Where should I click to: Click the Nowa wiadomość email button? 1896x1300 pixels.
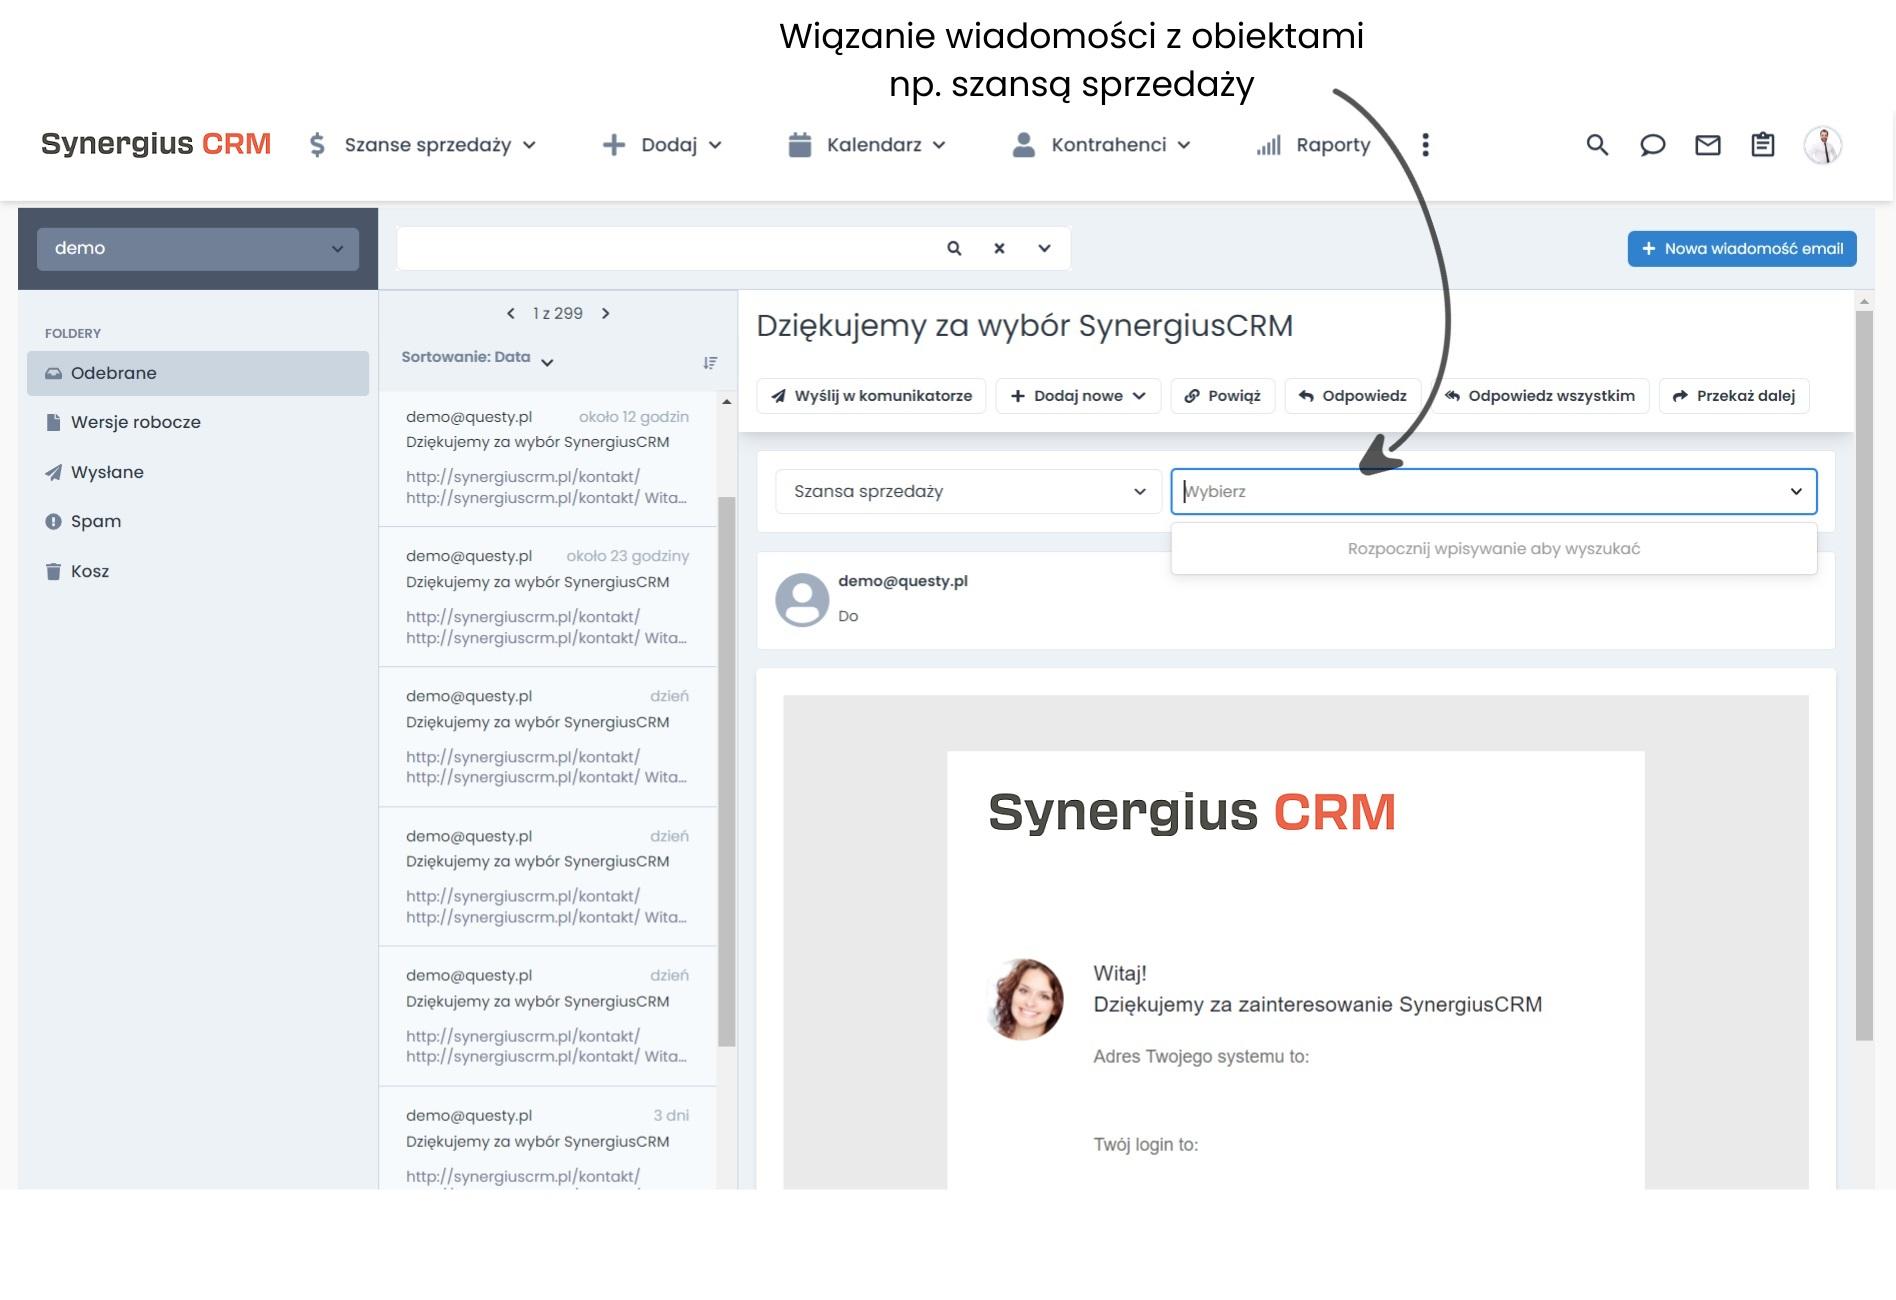pyautogui.click(x=1741, y=248)
